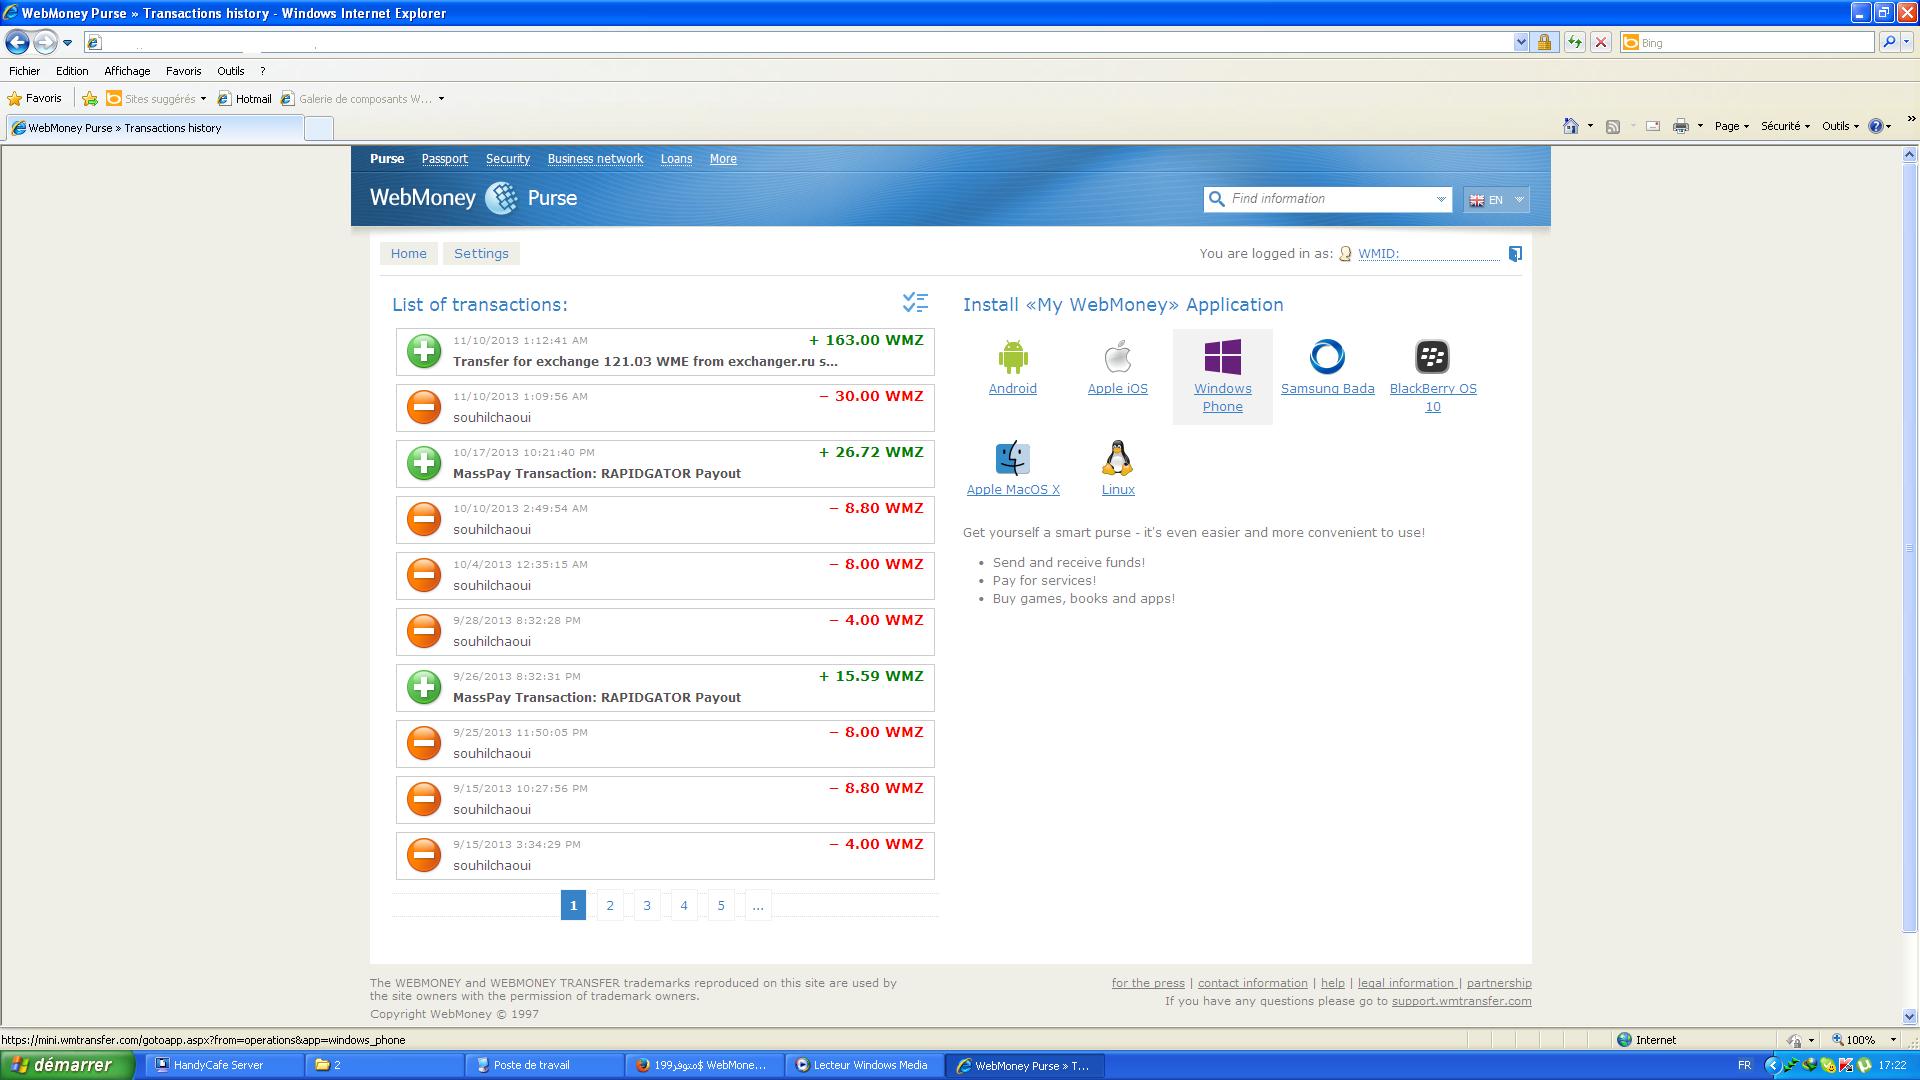Viewport: 1920px width, 1080px height.
Task: Click the Samsung Bada app icon
Action: point(1327,357)
